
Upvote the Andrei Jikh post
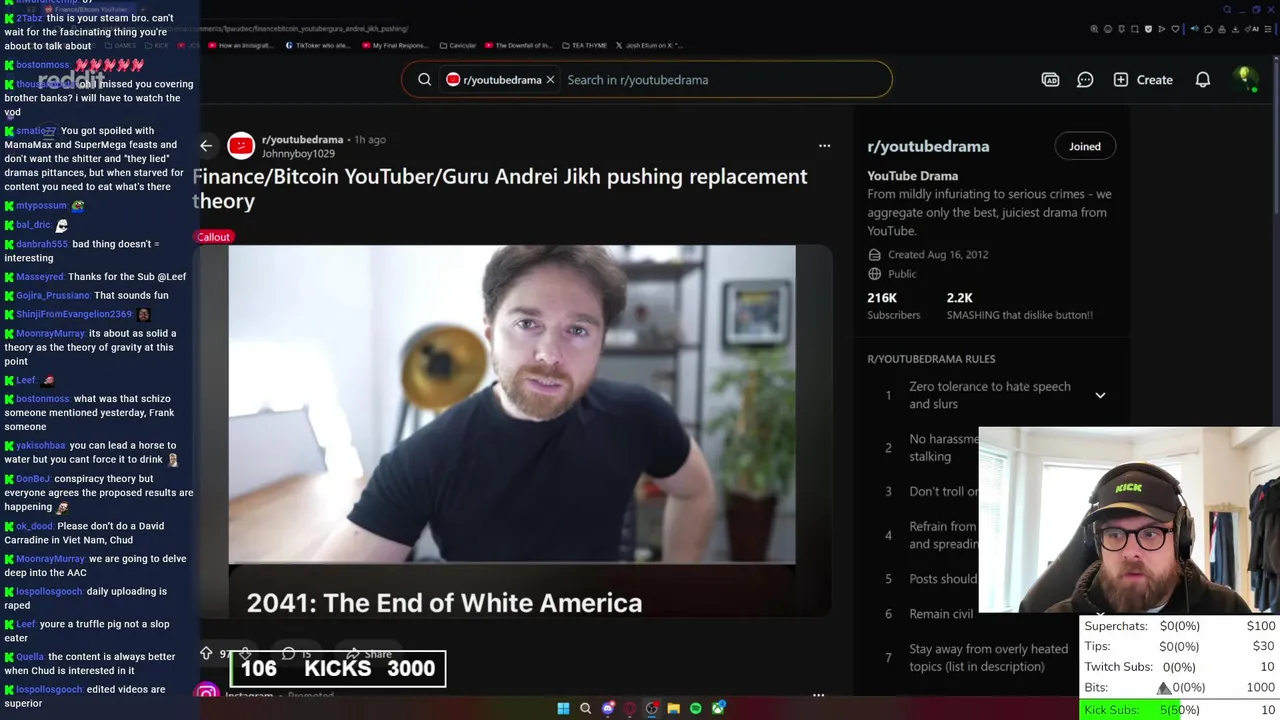(x=206, y=653)
